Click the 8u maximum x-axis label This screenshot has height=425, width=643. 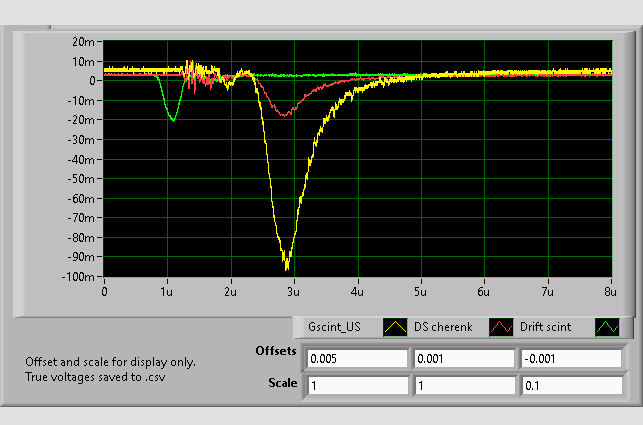tap(609, 293)
